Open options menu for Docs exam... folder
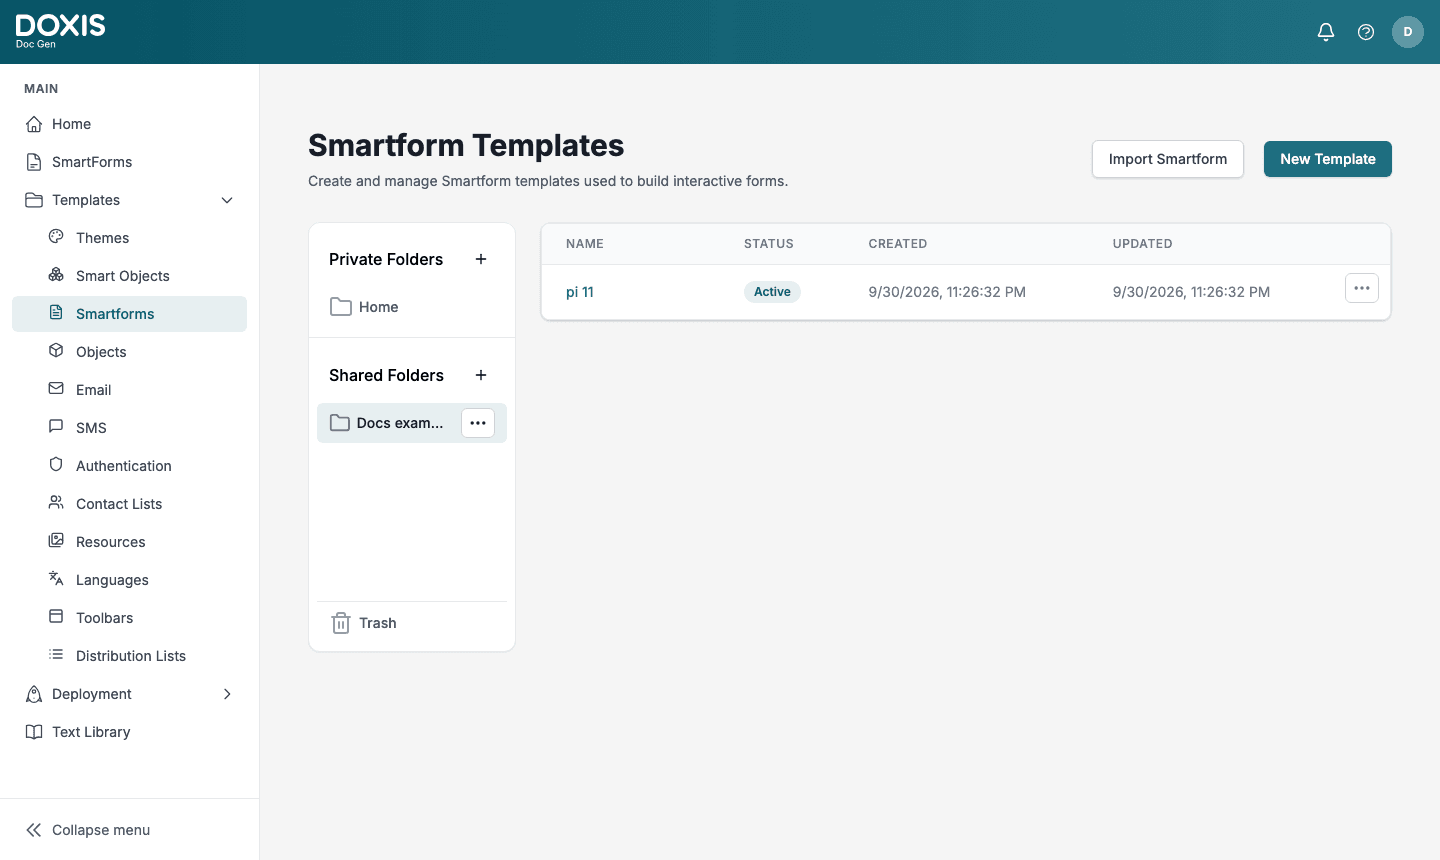The height and width of the screenshot is (860, 1440). [x=478, y=423]
